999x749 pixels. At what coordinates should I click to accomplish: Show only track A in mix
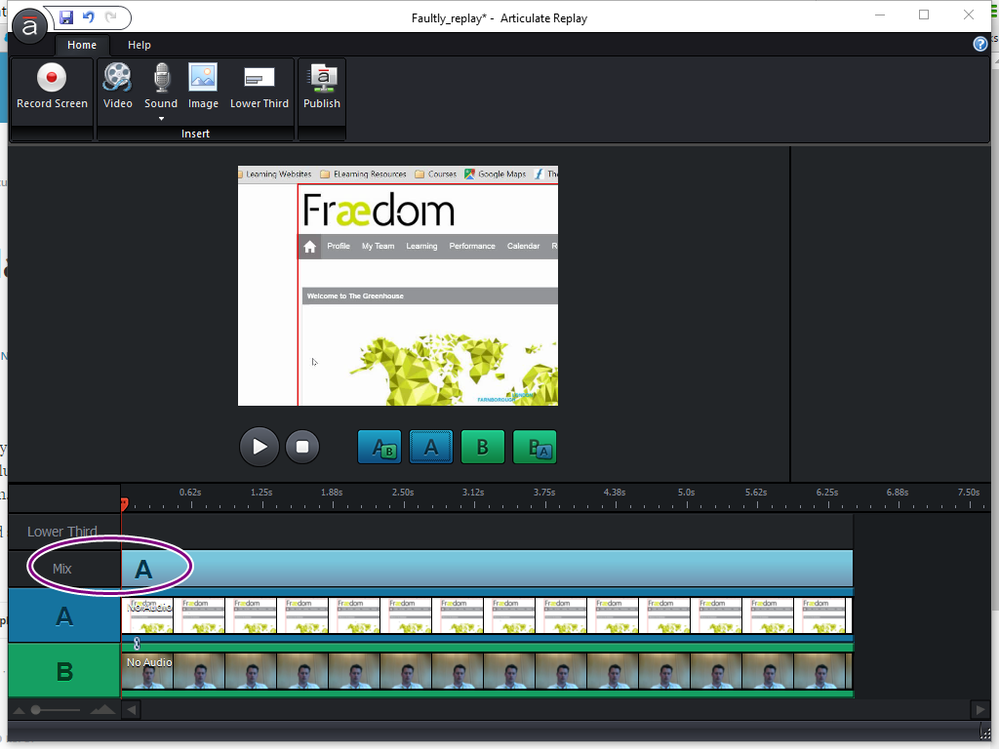(x=431, y=447)
